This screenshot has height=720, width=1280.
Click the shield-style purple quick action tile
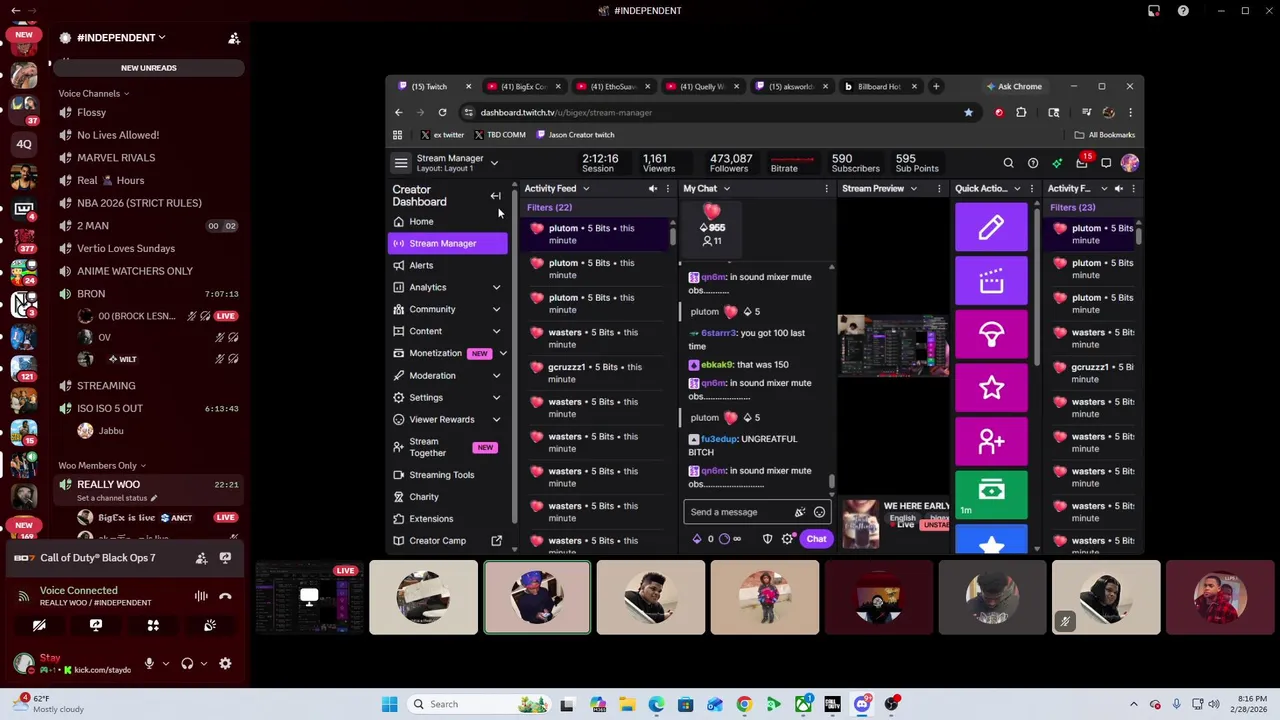[991, 335]
